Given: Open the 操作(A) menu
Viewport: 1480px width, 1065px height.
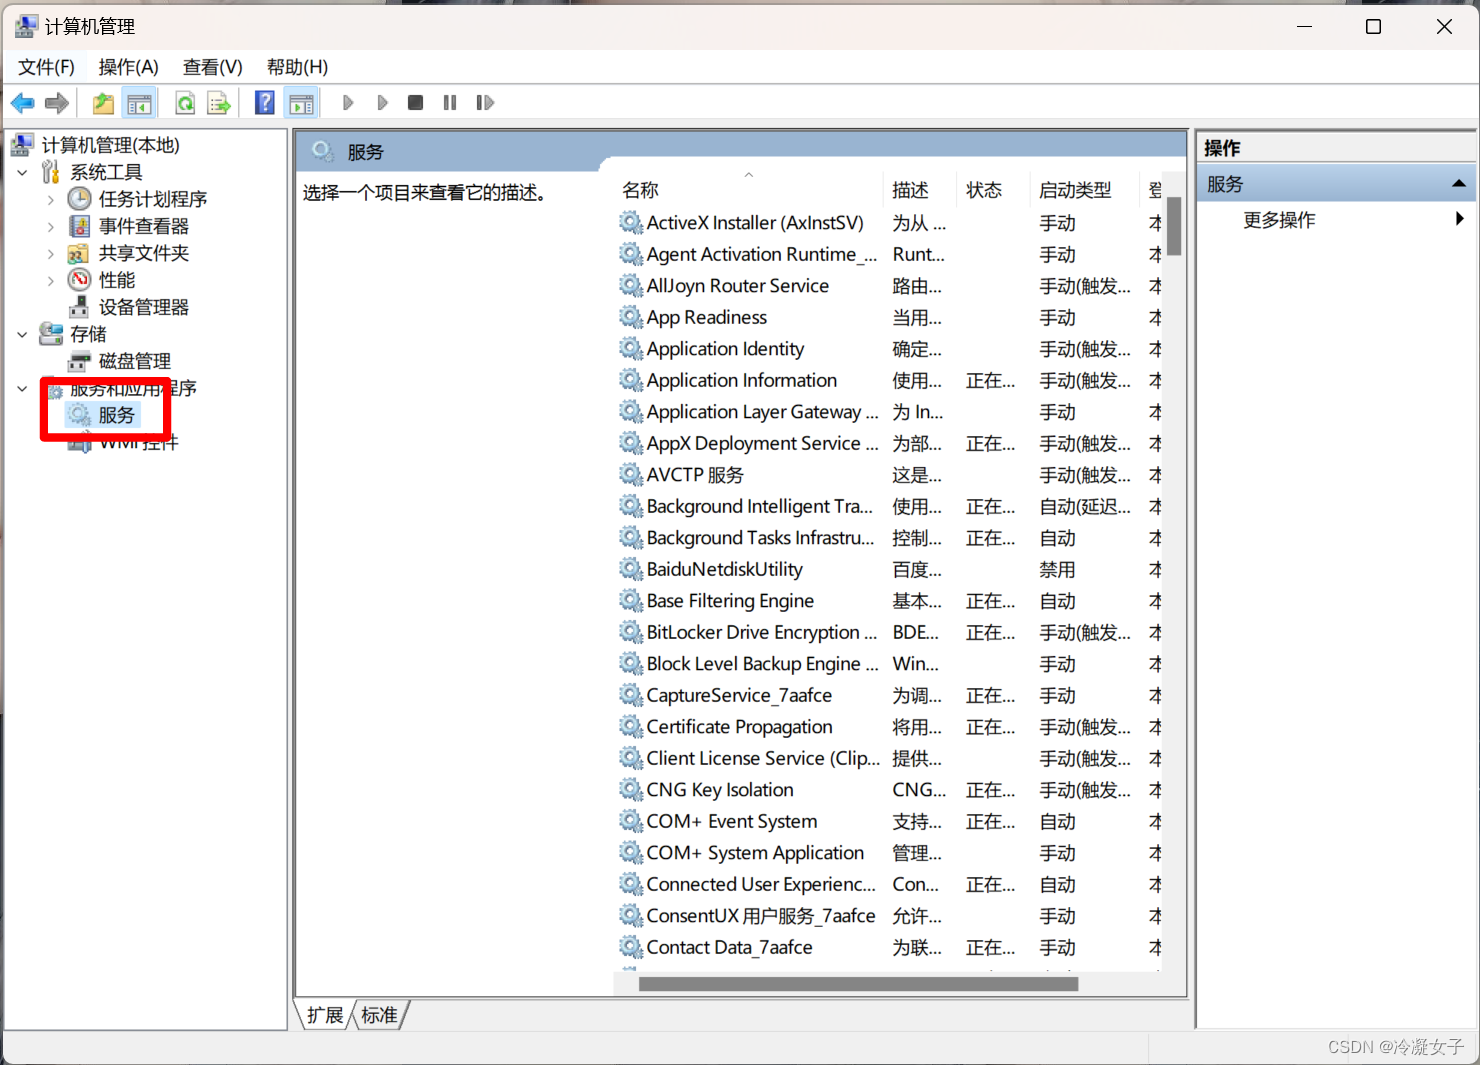Looking at the screenshot, I should 128,67.
